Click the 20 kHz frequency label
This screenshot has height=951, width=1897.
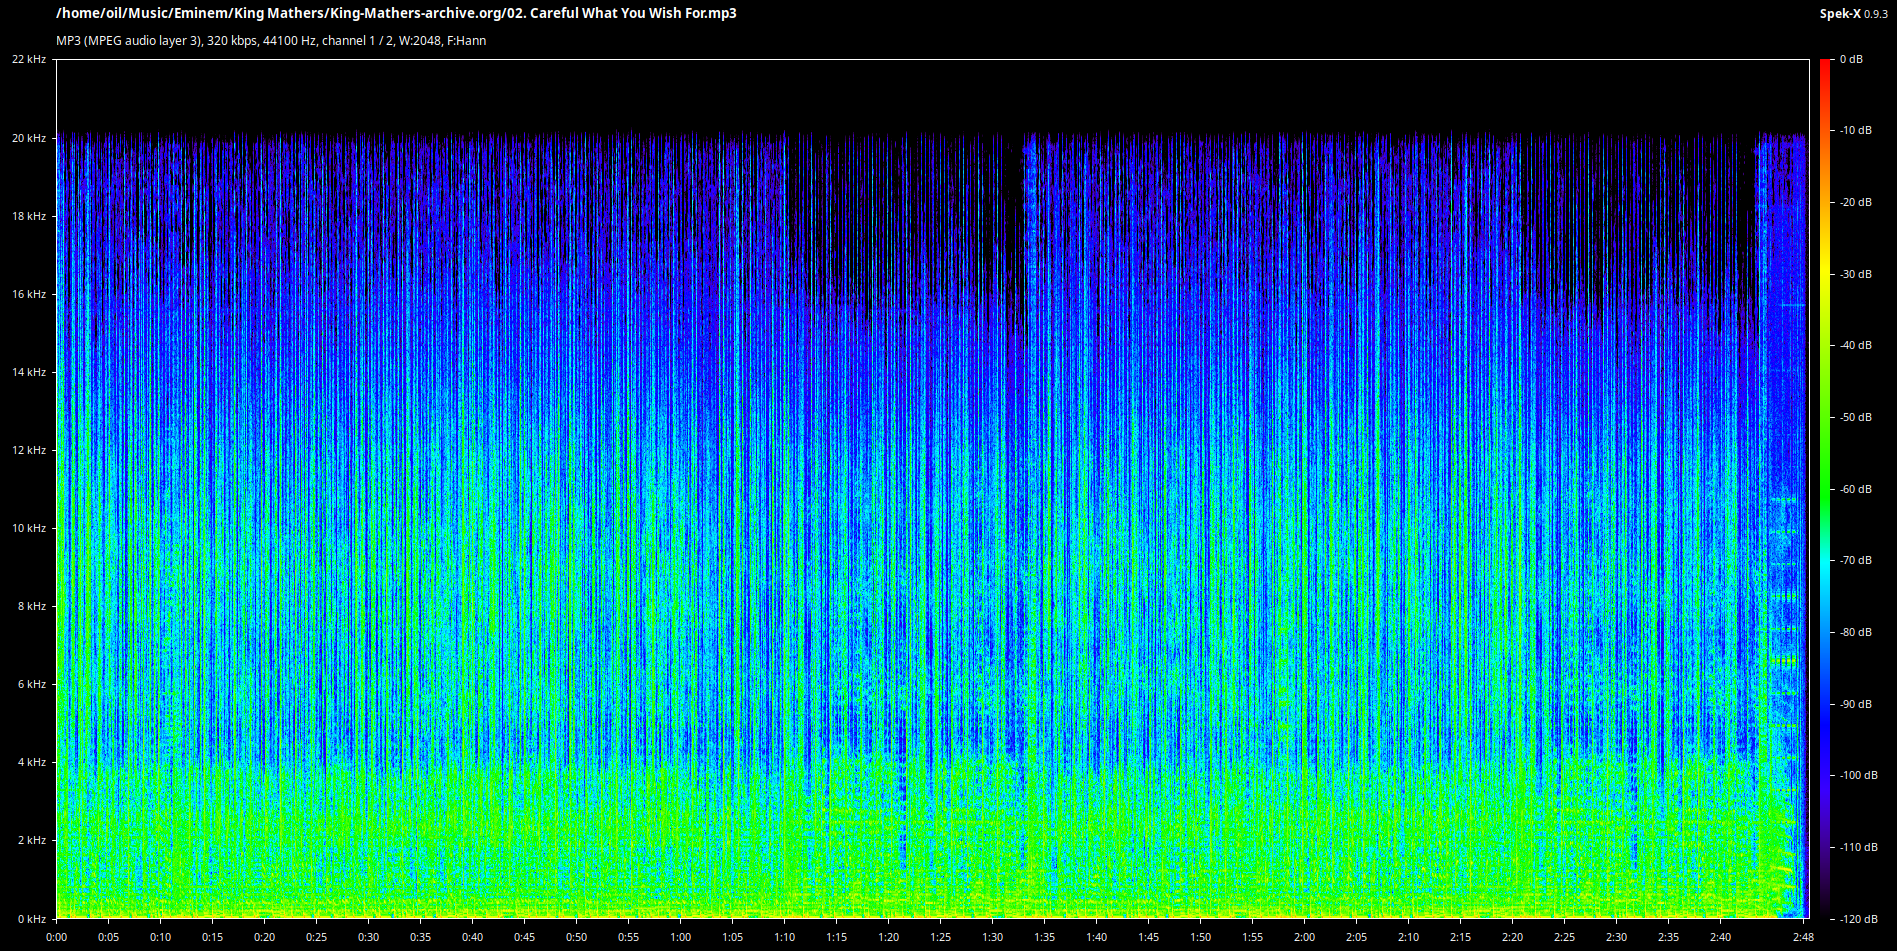[29, 138]
